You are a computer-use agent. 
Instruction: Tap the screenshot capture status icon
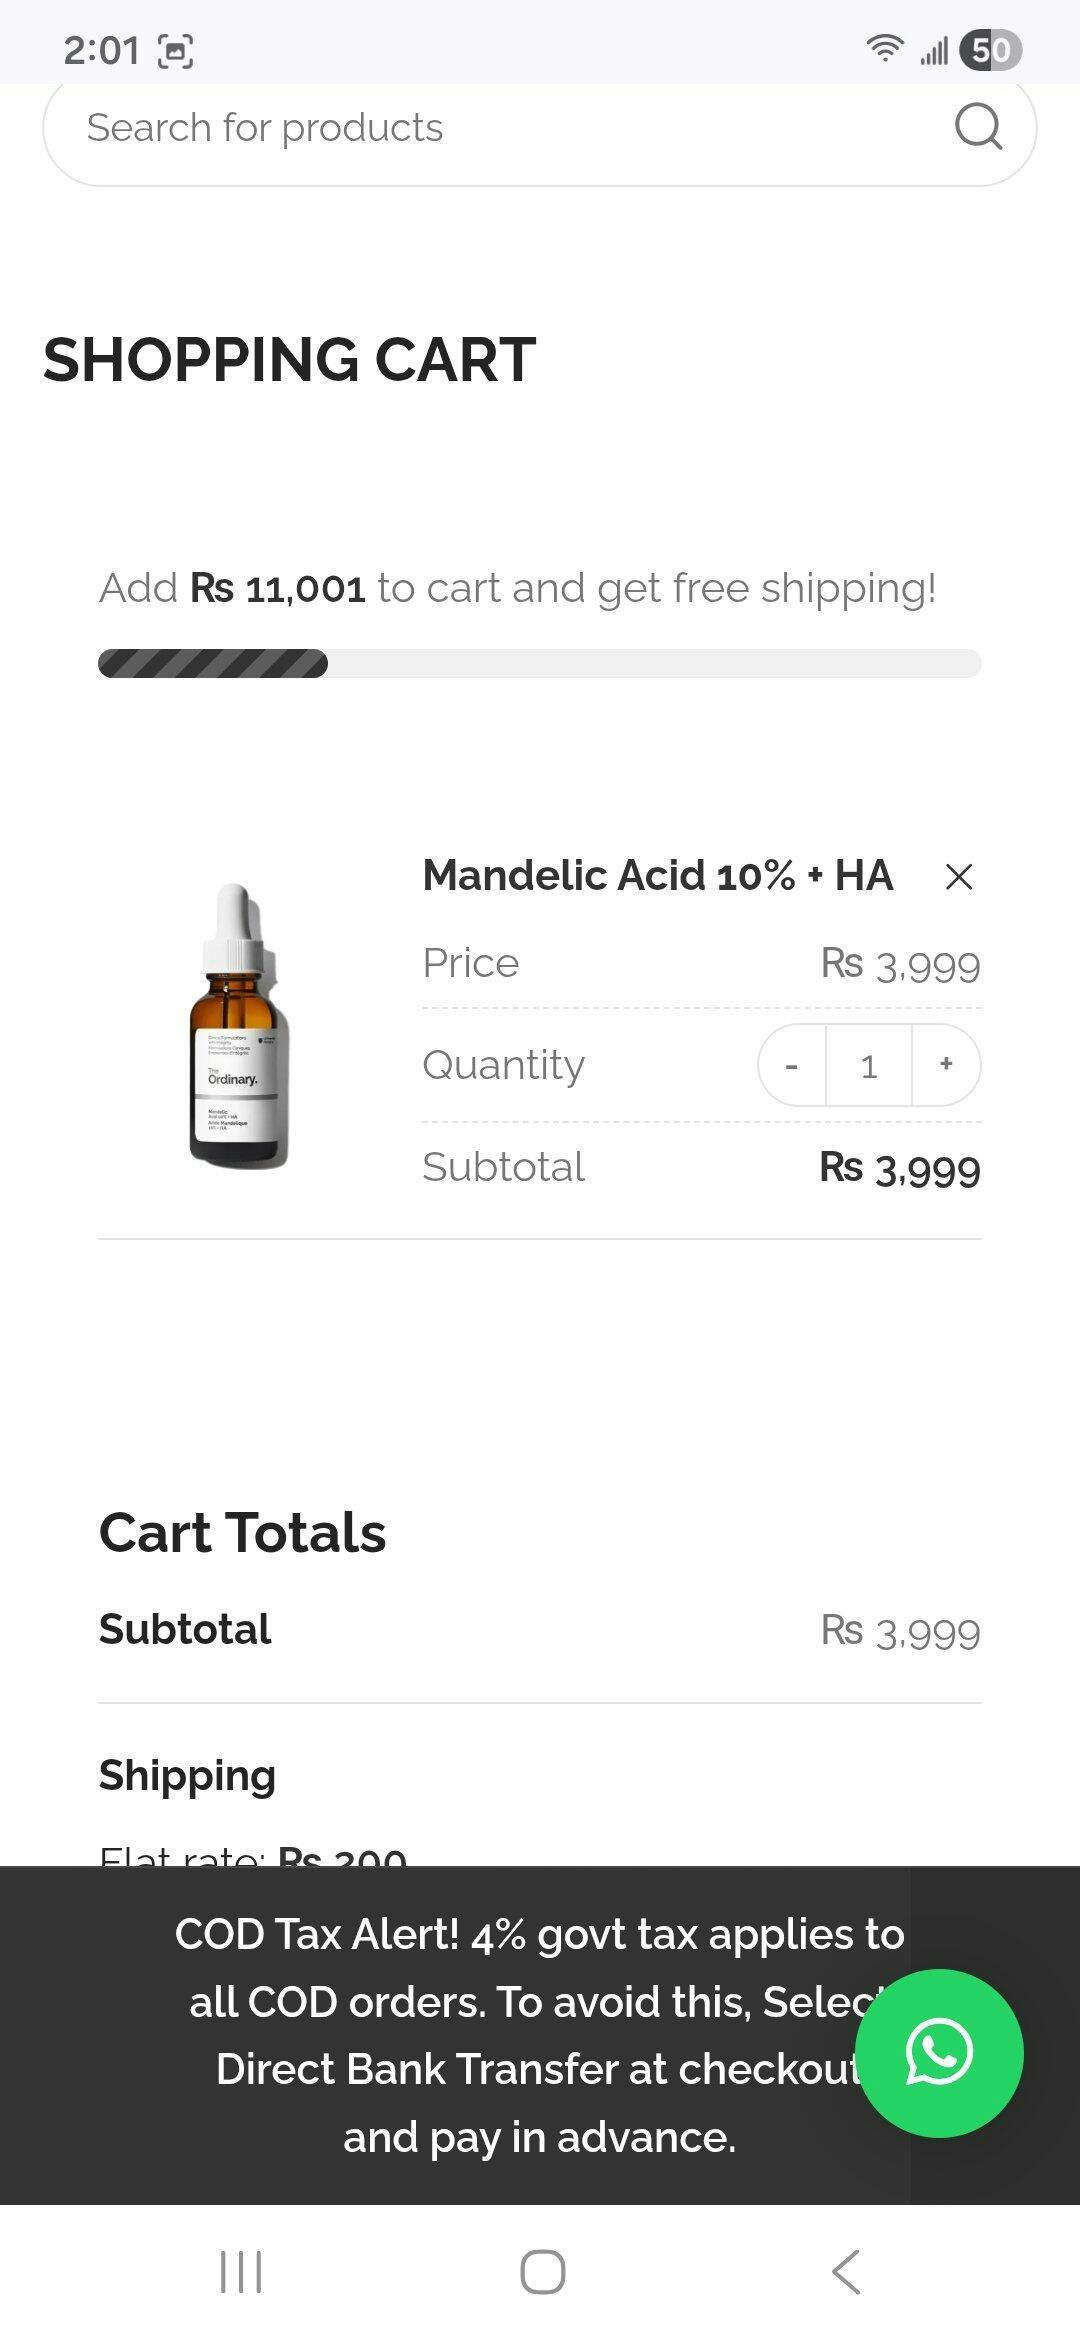[176, 50]
